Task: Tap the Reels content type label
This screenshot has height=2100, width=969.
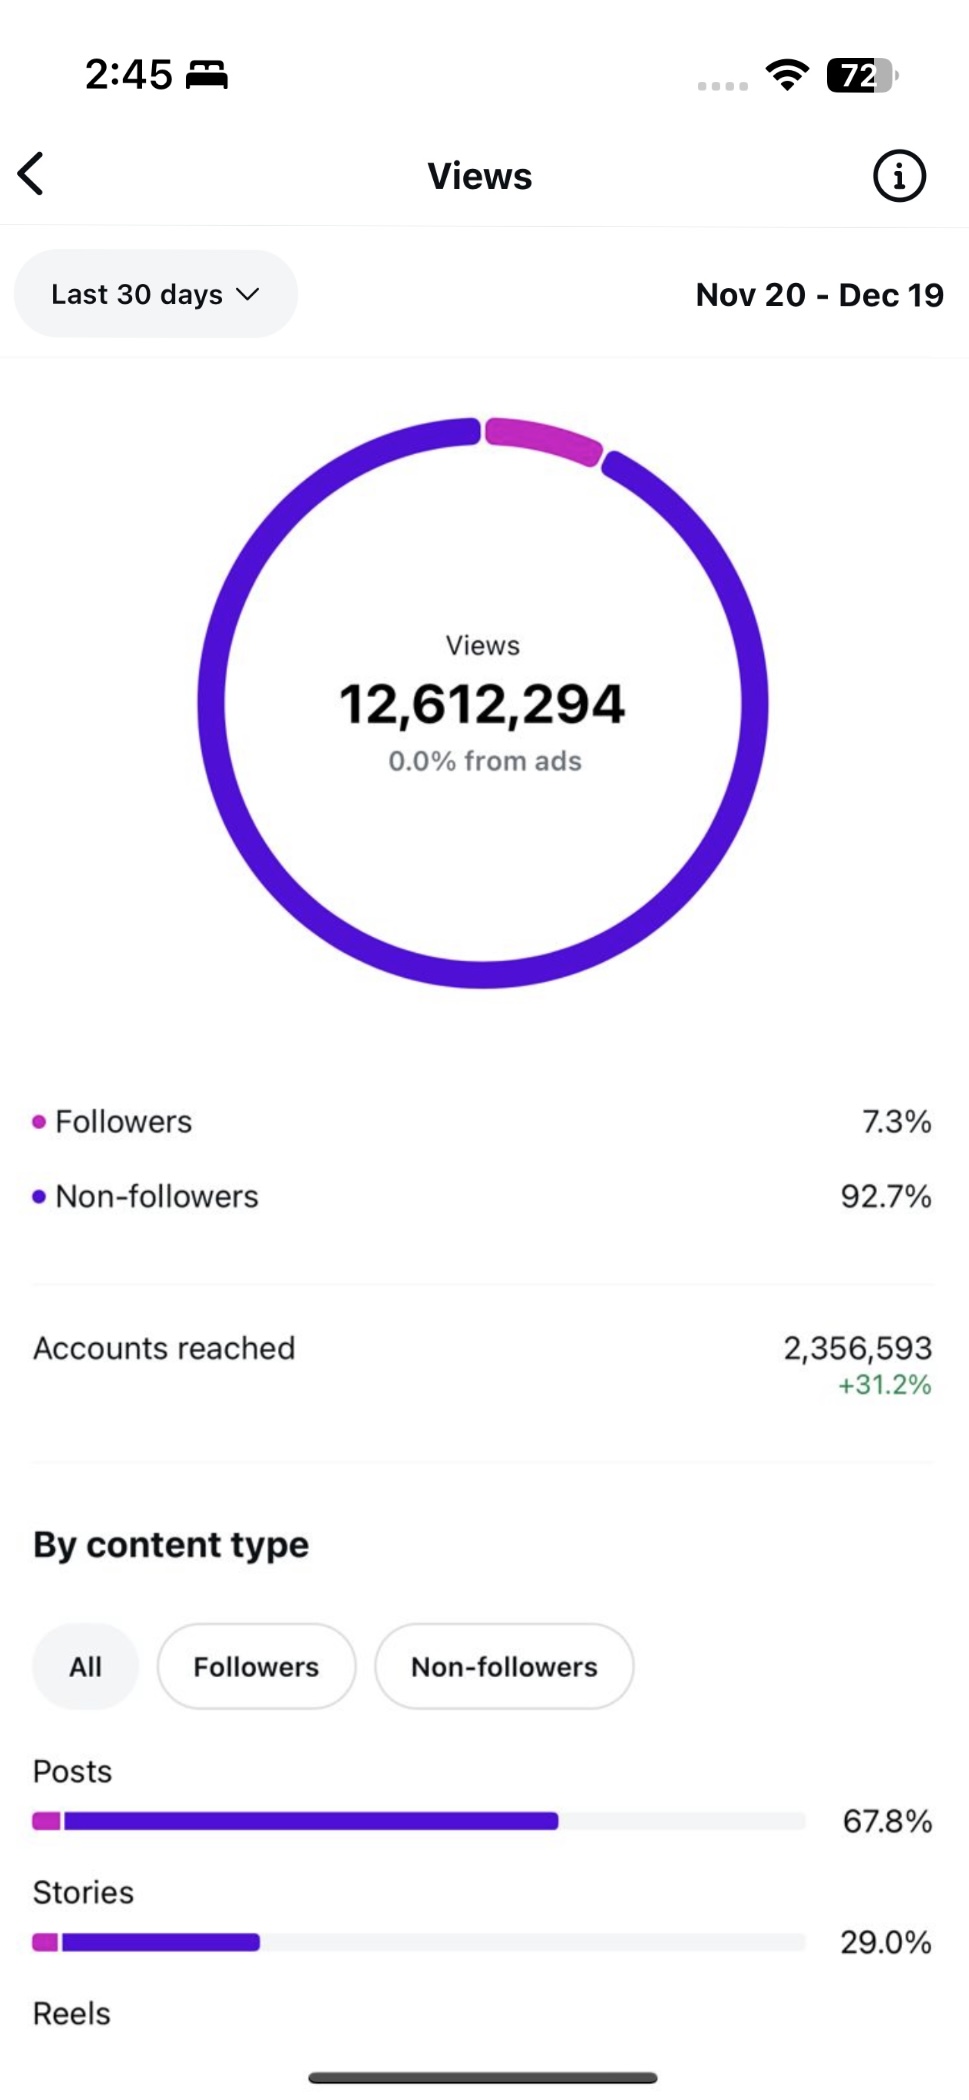Action: 72,2013
